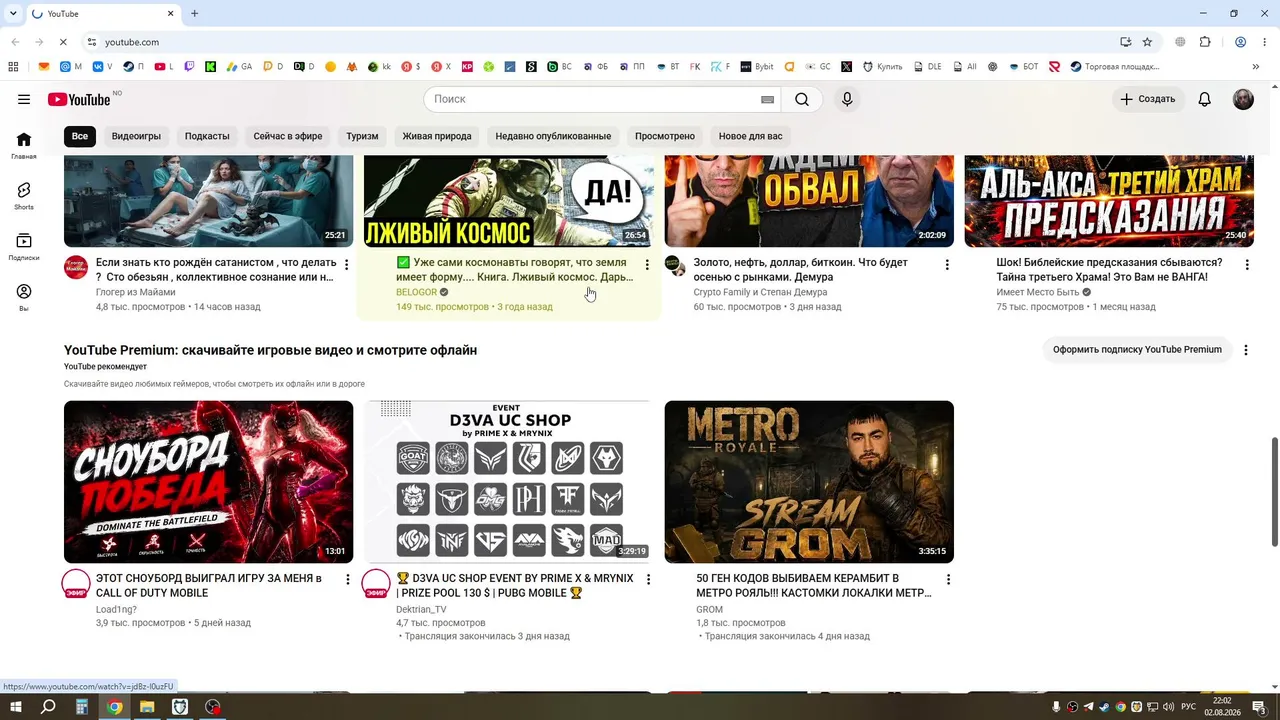Open Shorts in the left sidebar
This screenshot has height=720, width=1280.
click(24, 196)
